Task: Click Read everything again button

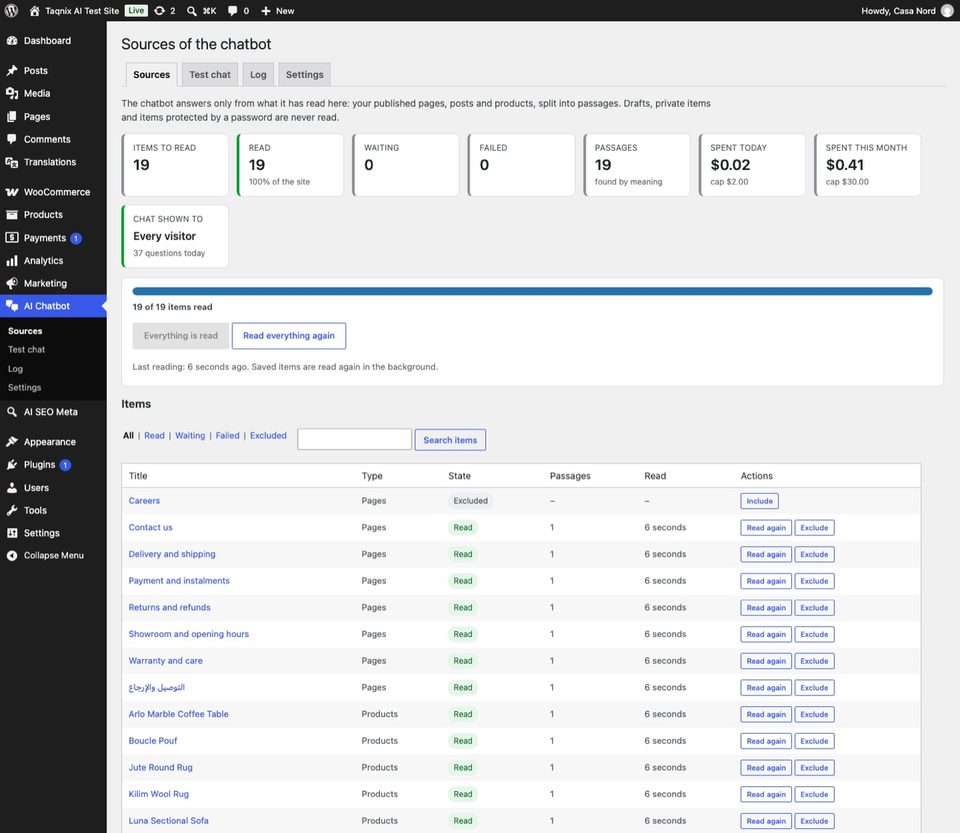Action: tap(288, 336)
